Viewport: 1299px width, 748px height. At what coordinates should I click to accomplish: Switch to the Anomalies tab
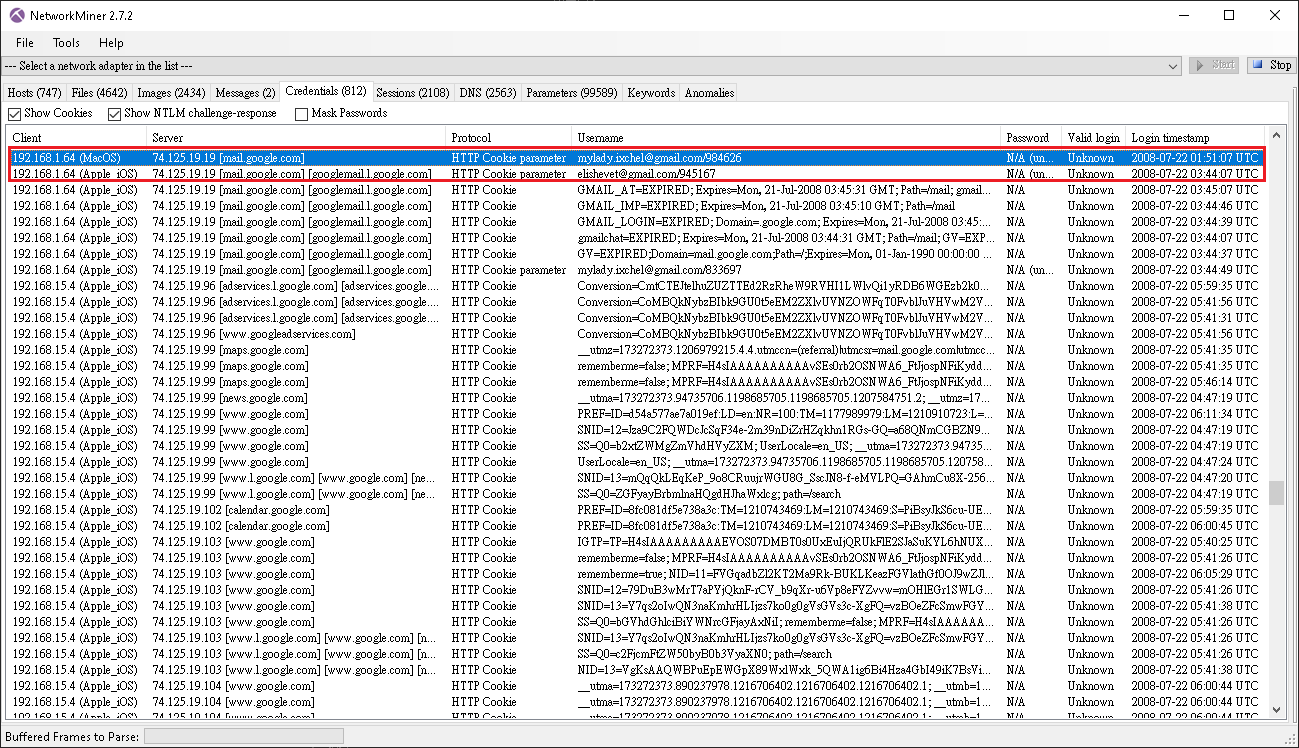pos(709,93)
